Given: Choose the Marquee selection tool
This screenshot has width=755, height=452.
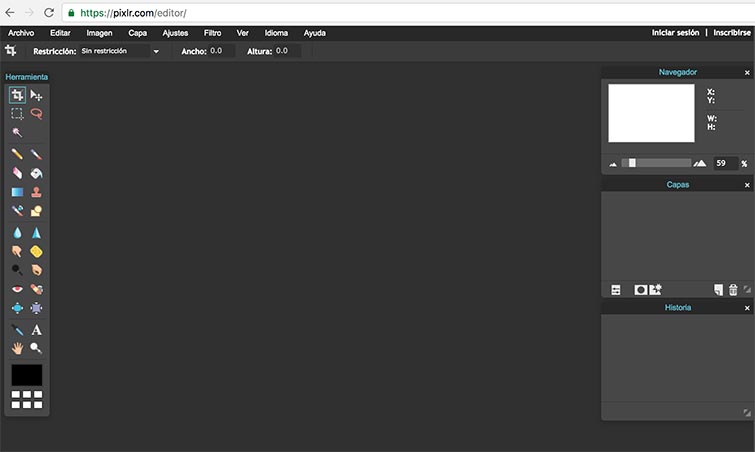Looking at the screenshot, I should point(17,114).
